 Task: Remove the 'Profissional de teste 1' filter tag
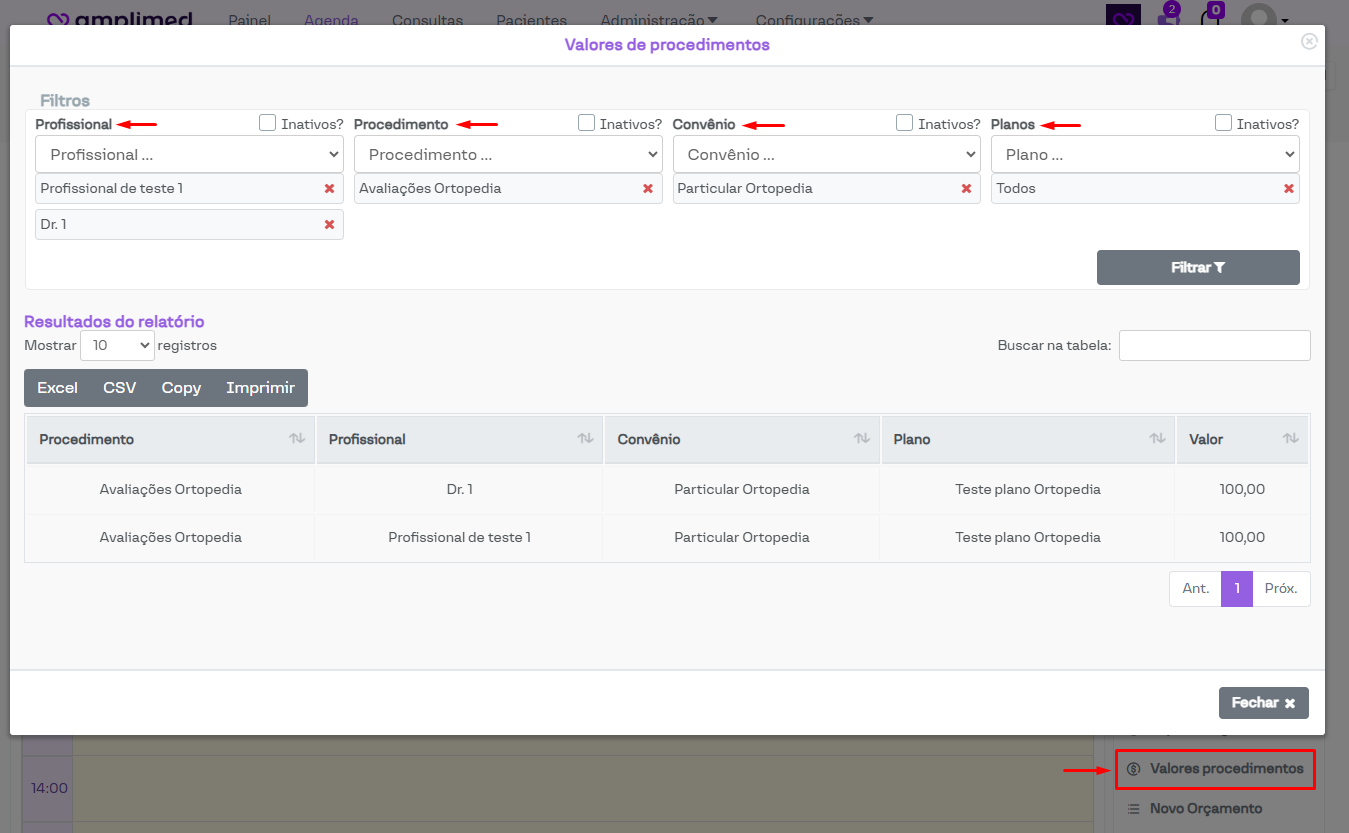click(329, 189)
